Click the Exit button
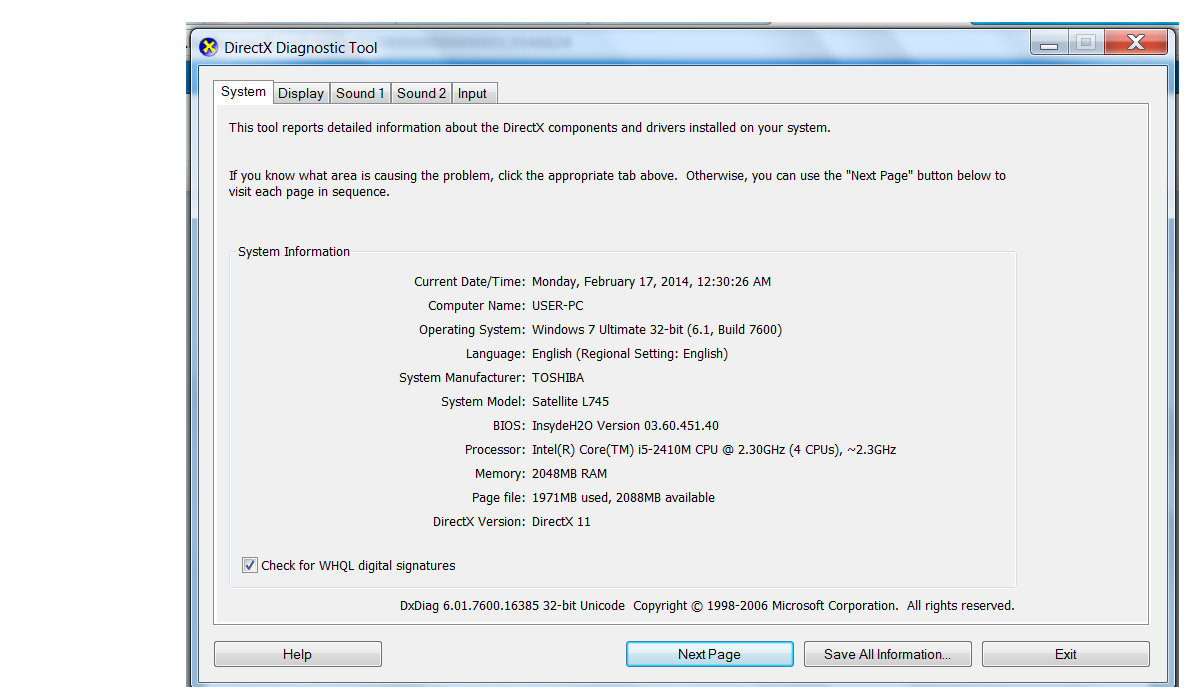The image size is (1188, 692). click(x=1065, y=654)
